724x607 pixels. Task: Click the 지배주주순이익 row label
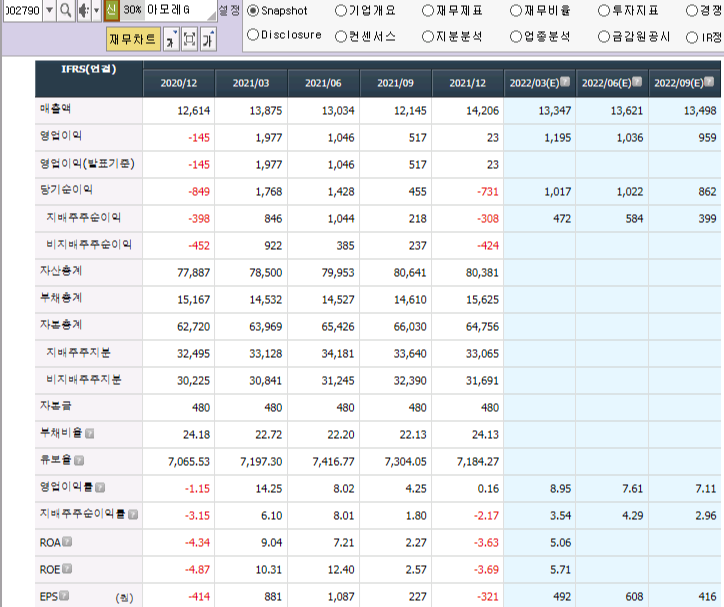tap(83, 217)
